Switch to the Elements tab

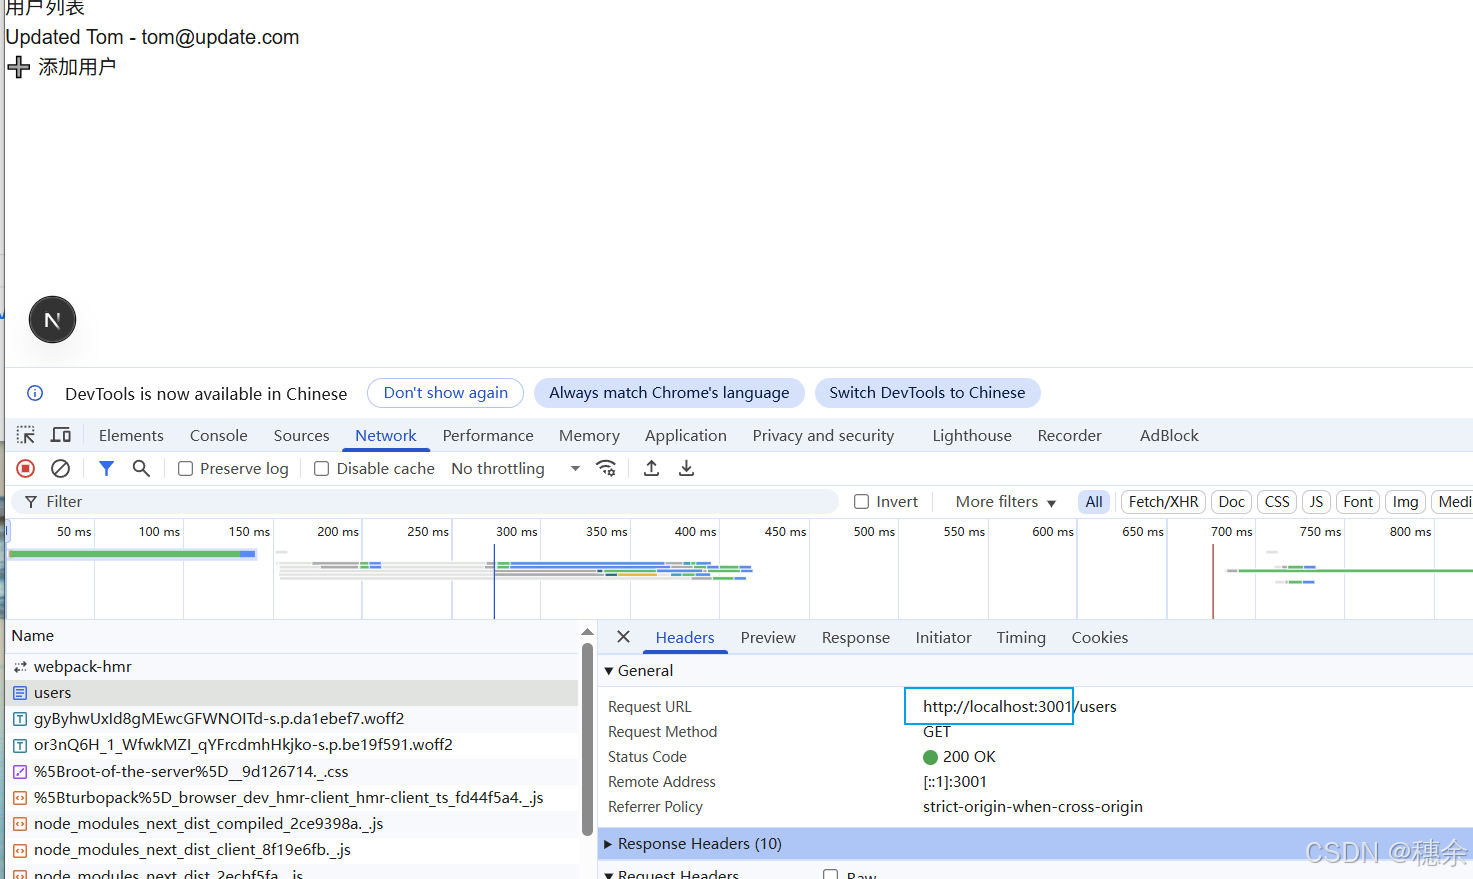(x=131, y=435)
